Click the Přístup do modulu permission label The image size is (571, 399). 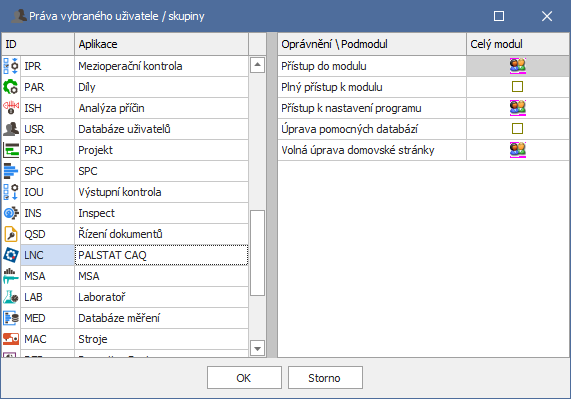coord(324,66)
